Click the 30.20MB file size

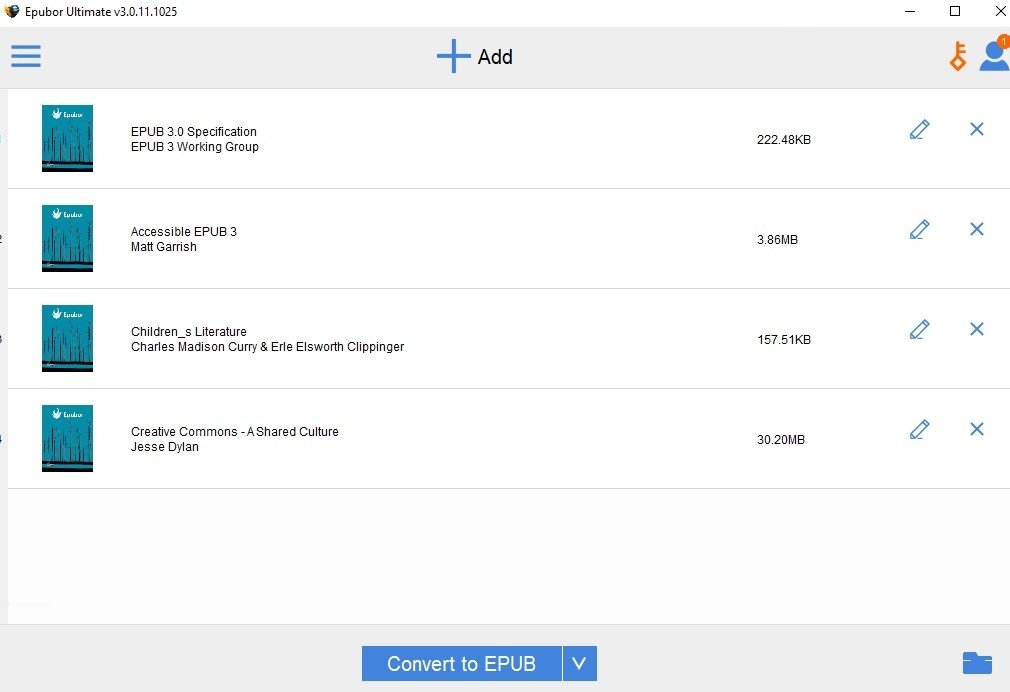[x=781, y=439]
